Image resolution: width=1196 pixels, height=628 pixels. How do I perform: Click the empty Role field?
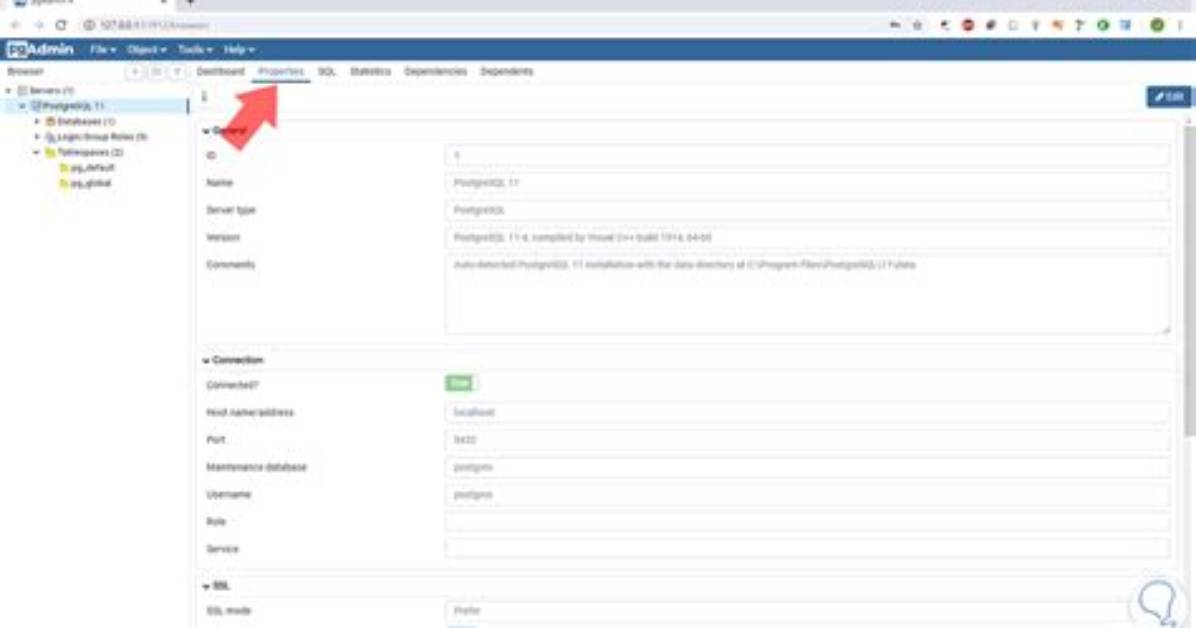807,522
